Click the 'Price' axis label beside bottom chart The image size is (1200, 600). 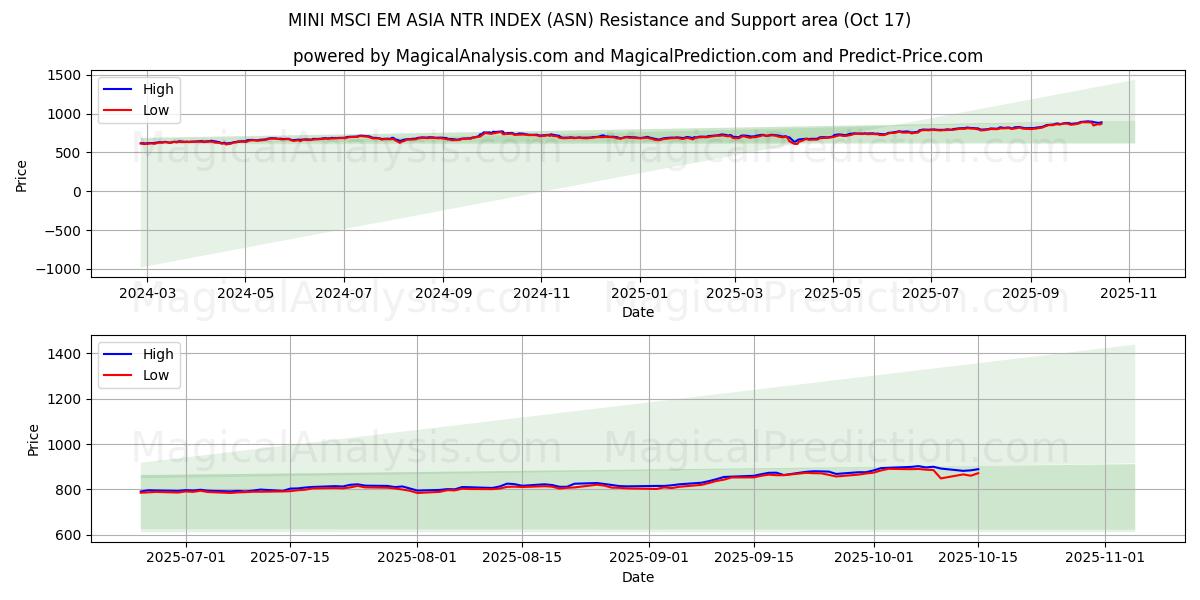tap(34, 440)
